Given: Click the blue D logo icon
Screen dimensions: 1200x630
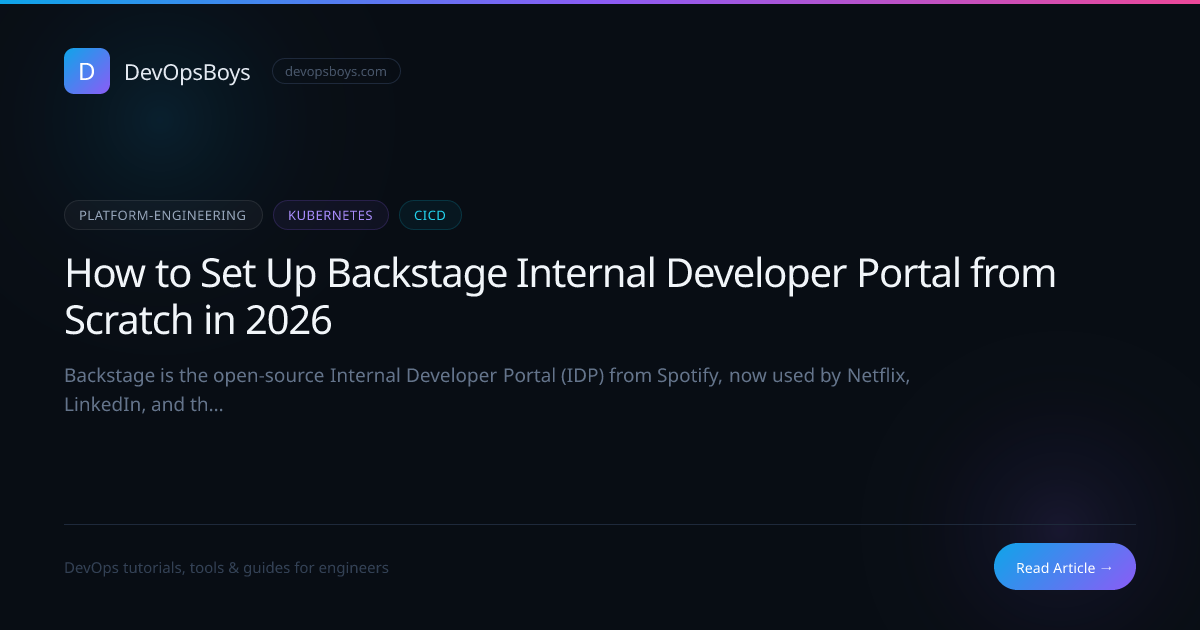Looking at the screenshot, I should click(87, 71).
